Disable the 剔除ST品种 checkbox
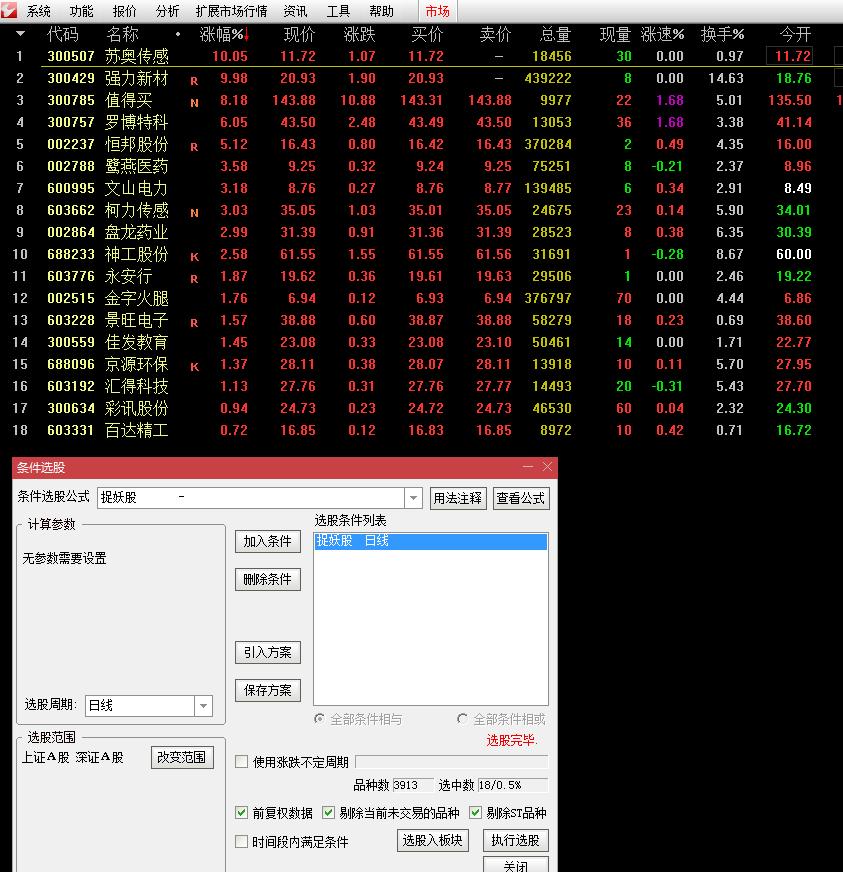Image resolution: width=843 pixels, height=872 pixels. tap(474, 813)
